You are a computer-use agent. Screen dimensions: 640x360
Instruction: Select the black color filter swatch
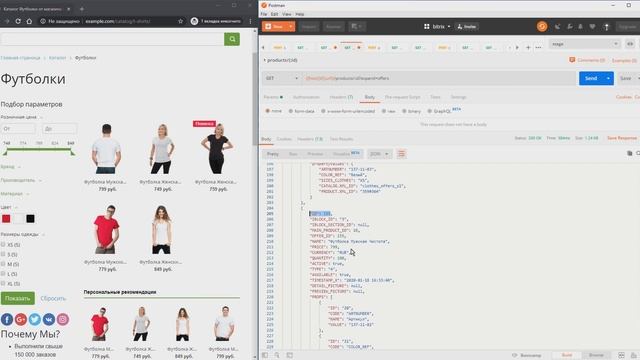coord(30,219)
